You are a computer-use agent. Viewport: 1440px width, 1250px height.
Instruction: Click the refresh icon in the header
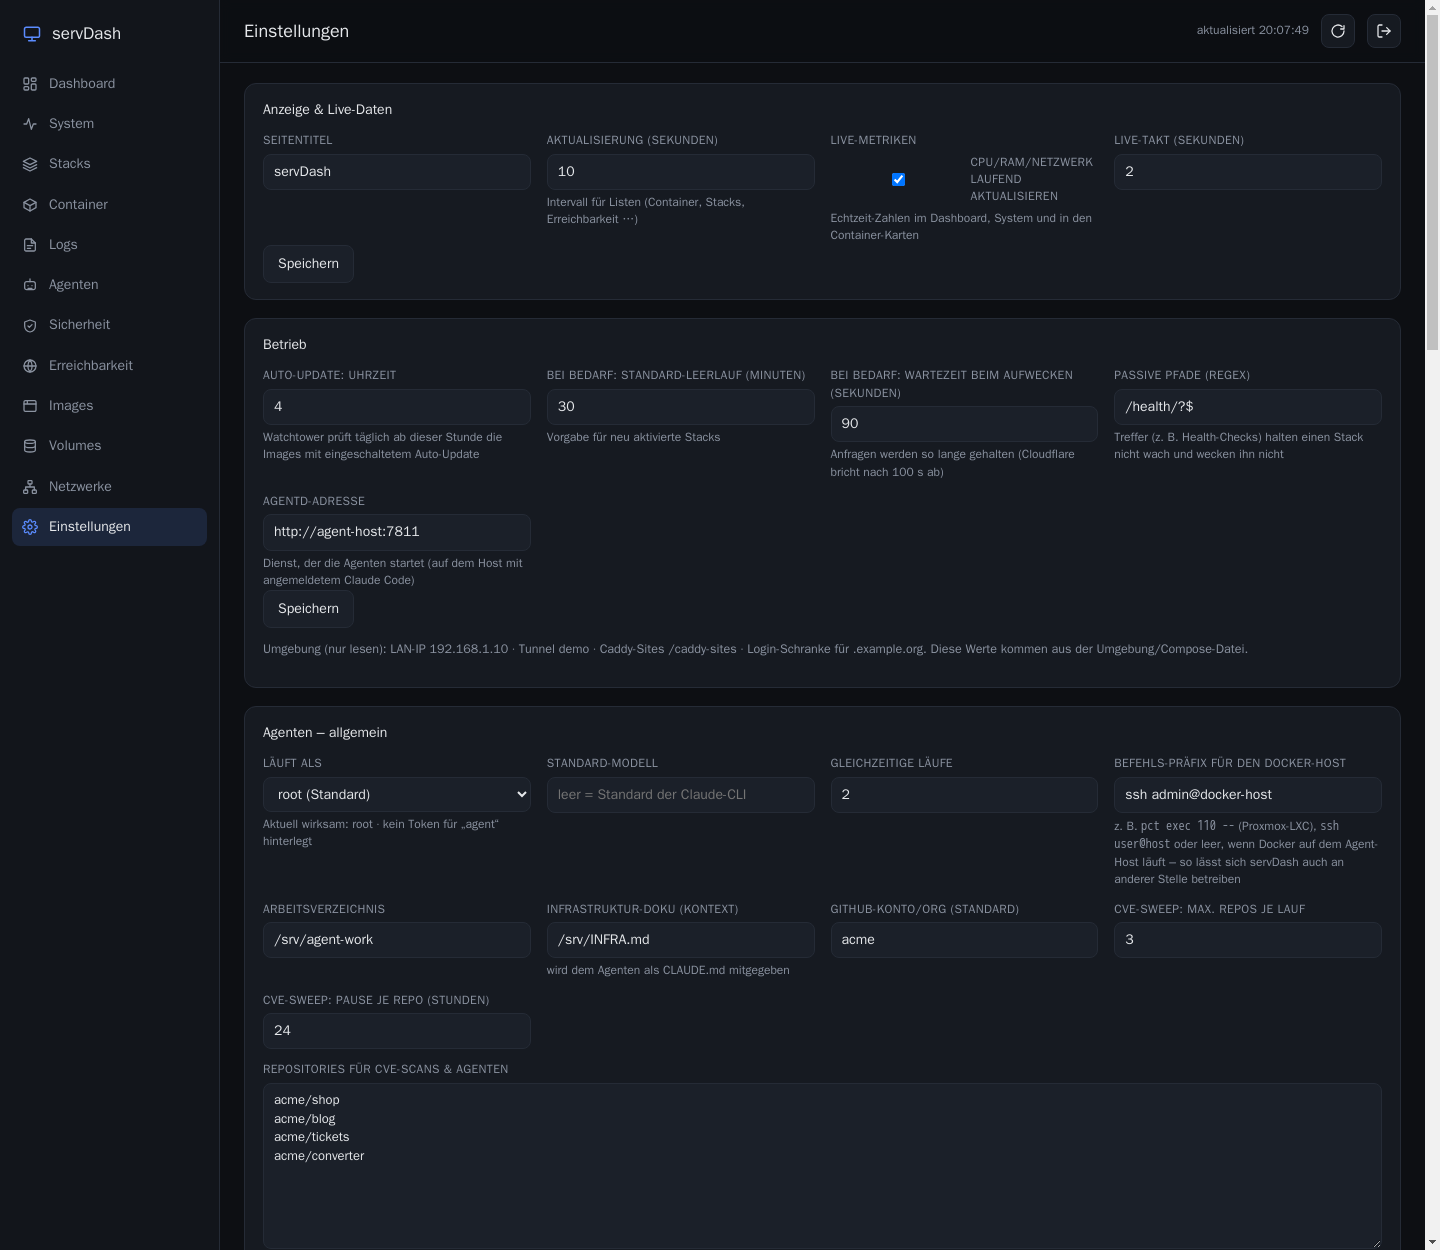tap(1338, 31)
